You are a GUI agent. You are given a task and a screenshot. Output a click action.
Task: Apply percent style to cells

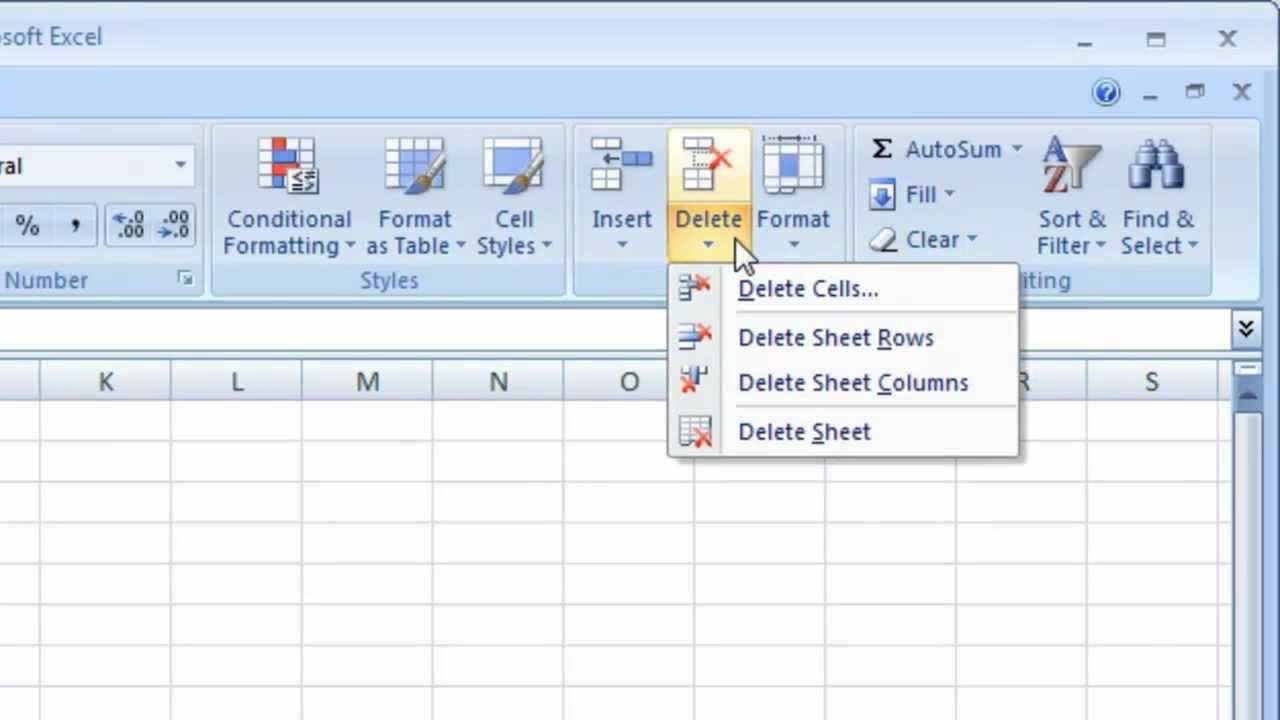(x=27, y=226)
